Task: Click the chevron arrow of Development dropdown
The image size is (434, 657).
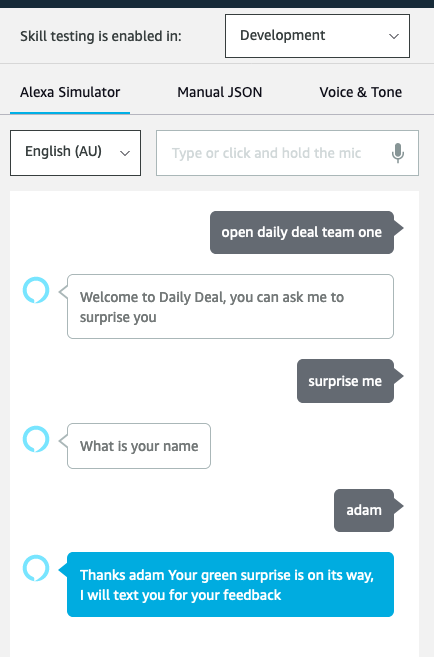Action: [393, 36]
